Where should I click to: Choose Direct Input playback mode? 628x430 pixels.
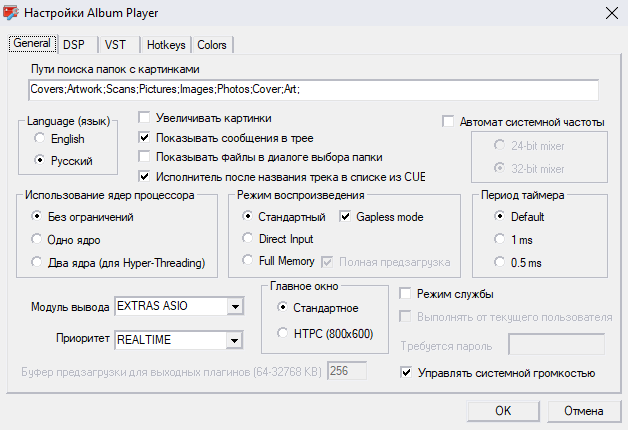[249, 240]
